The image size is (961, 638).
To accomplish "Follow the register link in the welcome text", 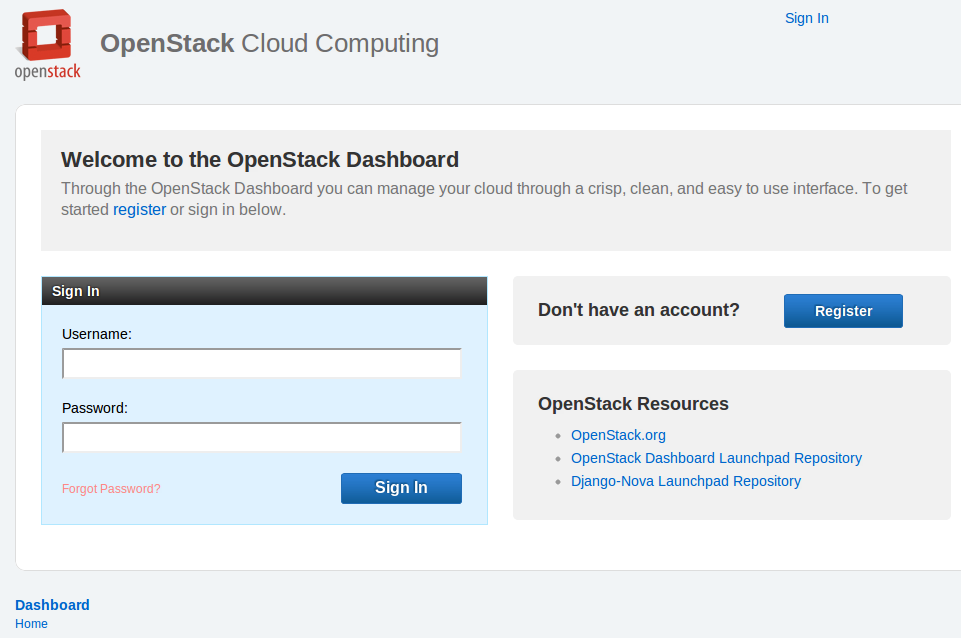I will click(x=139, y=210).
